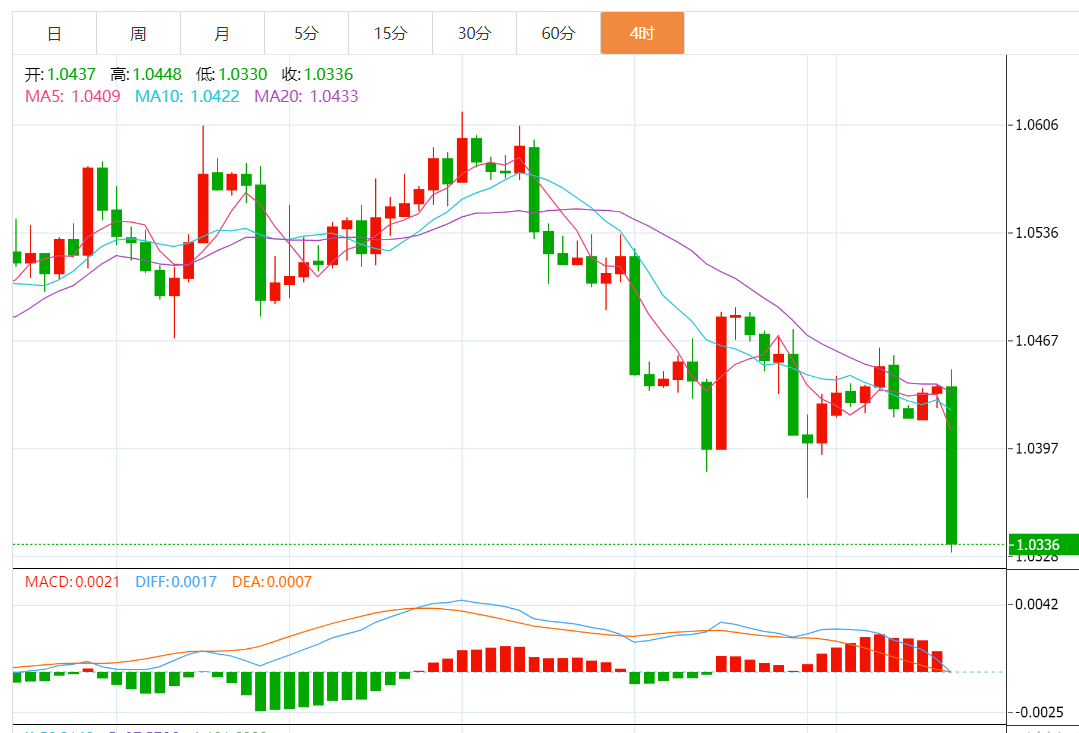Image resolution: width=1079 pixels, height=733 pixels.
Task: Switch to the 月 monthly chart tab
Action: click(x=222, y=33)
